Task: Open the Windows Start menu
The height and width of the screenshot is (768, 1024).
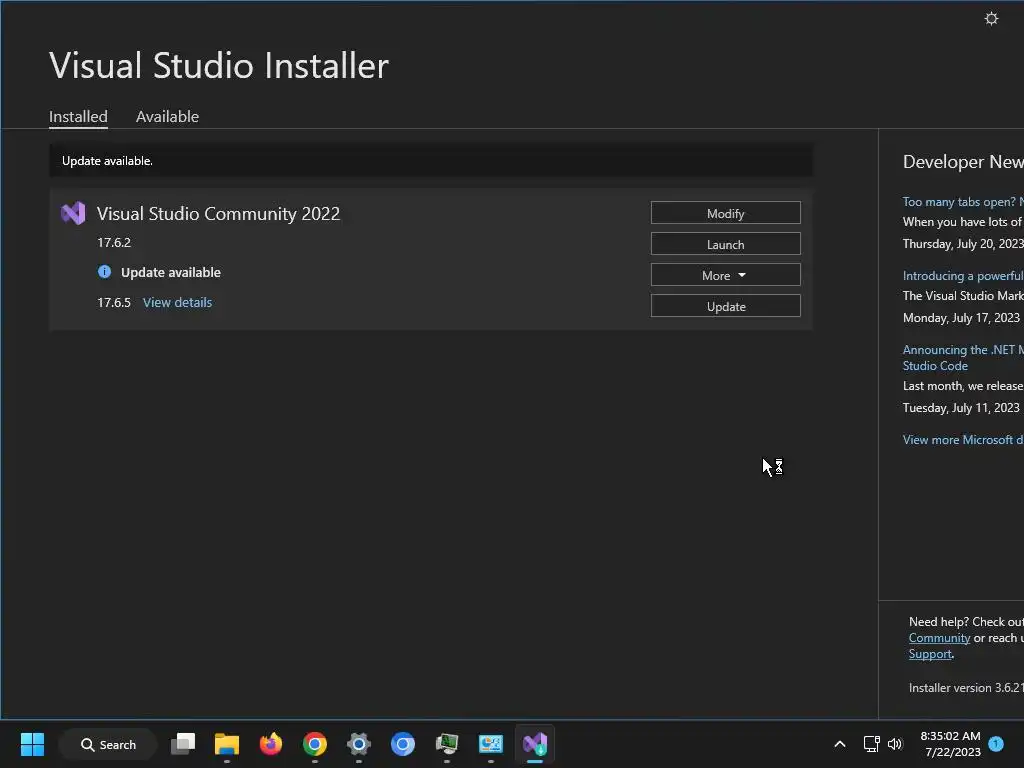Action: pyautogui.click(x=32, y=744)
